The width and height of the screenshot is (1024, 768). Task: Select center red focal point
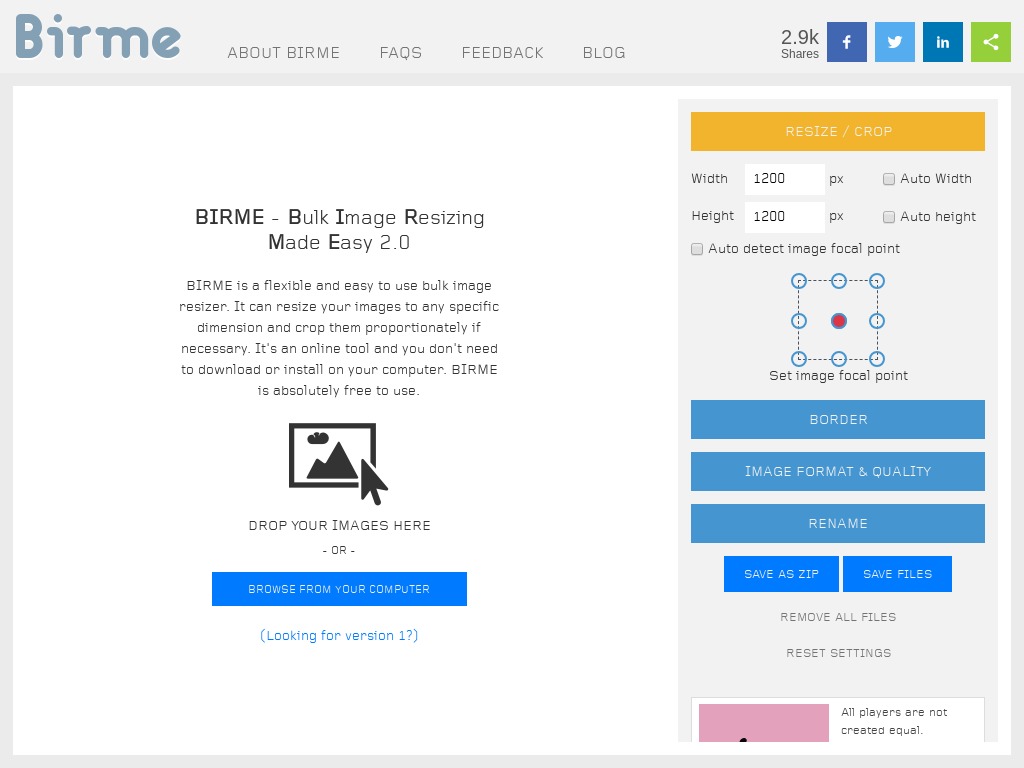(x=839, y=321)
